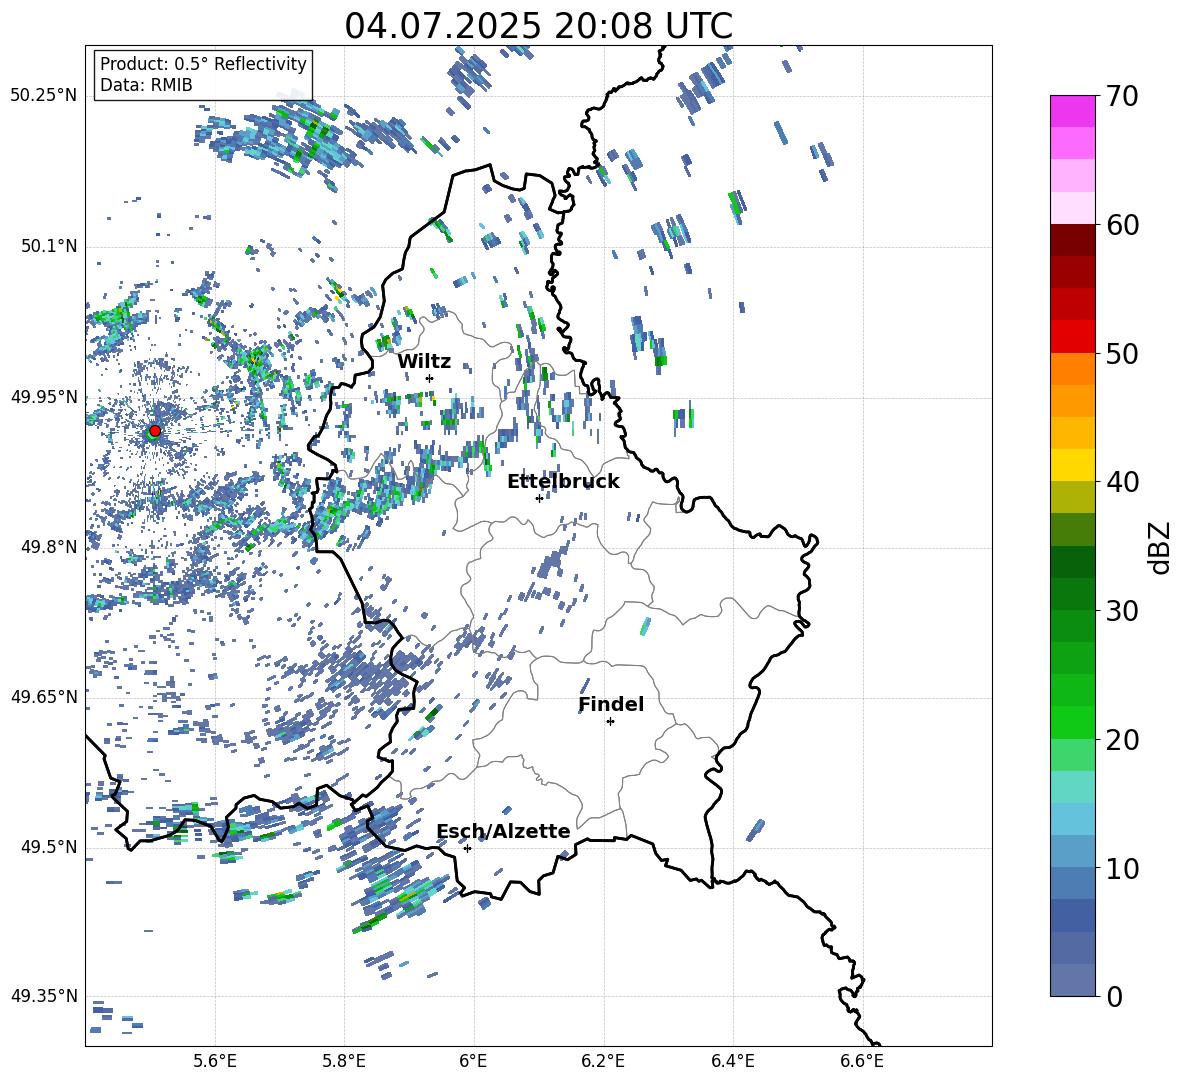1184x1081 pixels.
Task: Click the 5.8°E longitude label
Action: pos(344,1061)
